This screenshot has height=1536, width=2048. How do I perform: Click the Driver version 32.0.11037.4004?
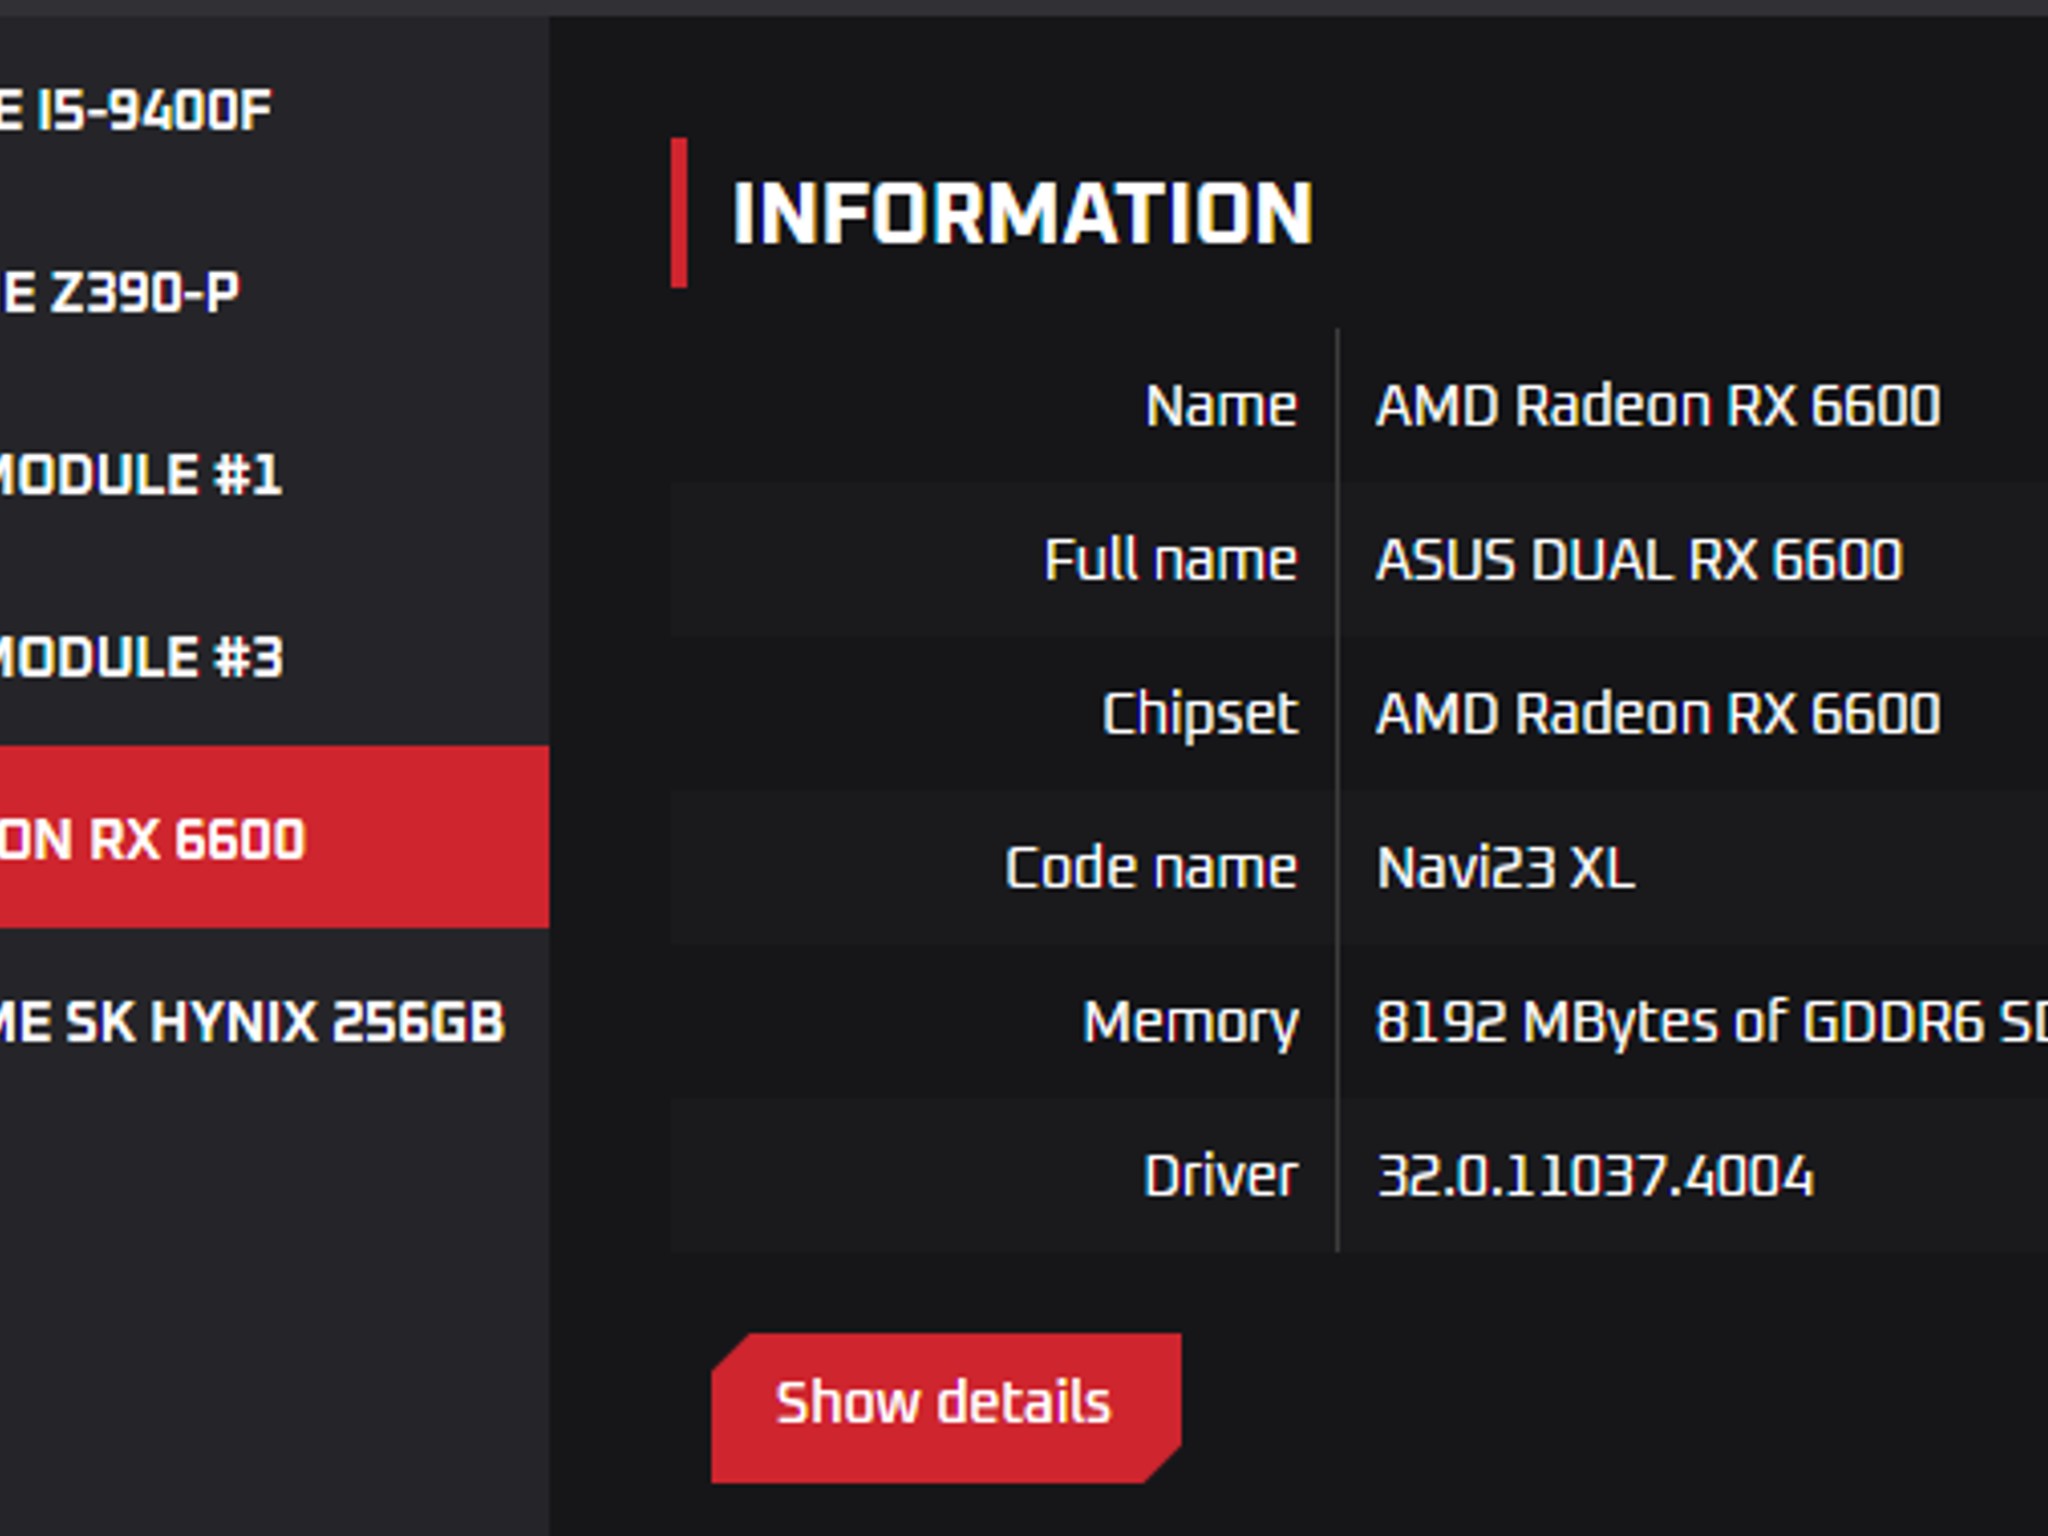1595,1175
